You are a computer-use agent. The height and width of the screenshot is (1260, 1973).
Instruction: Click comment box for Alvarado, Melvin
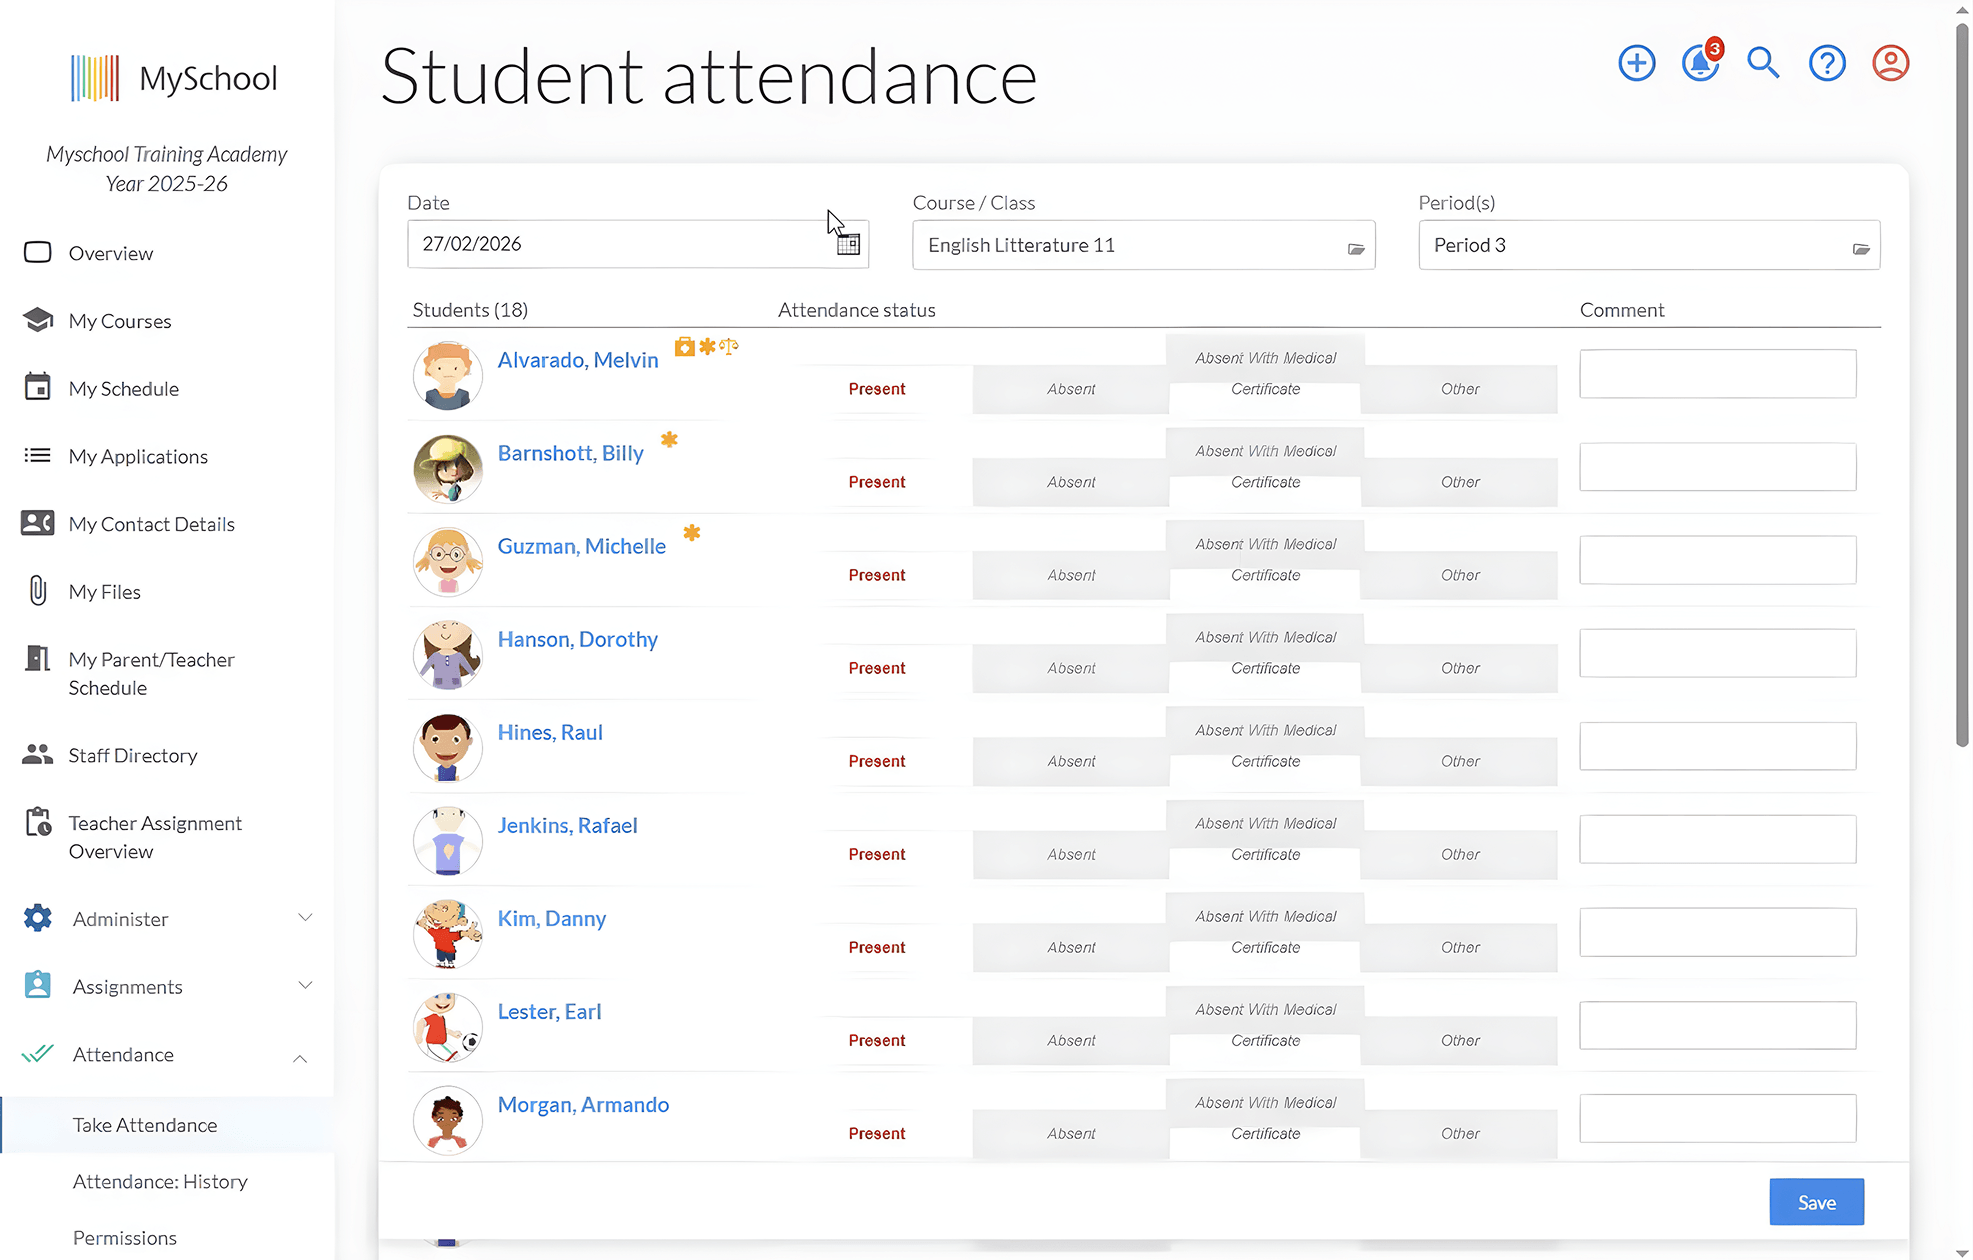[x=1717, y=374]
